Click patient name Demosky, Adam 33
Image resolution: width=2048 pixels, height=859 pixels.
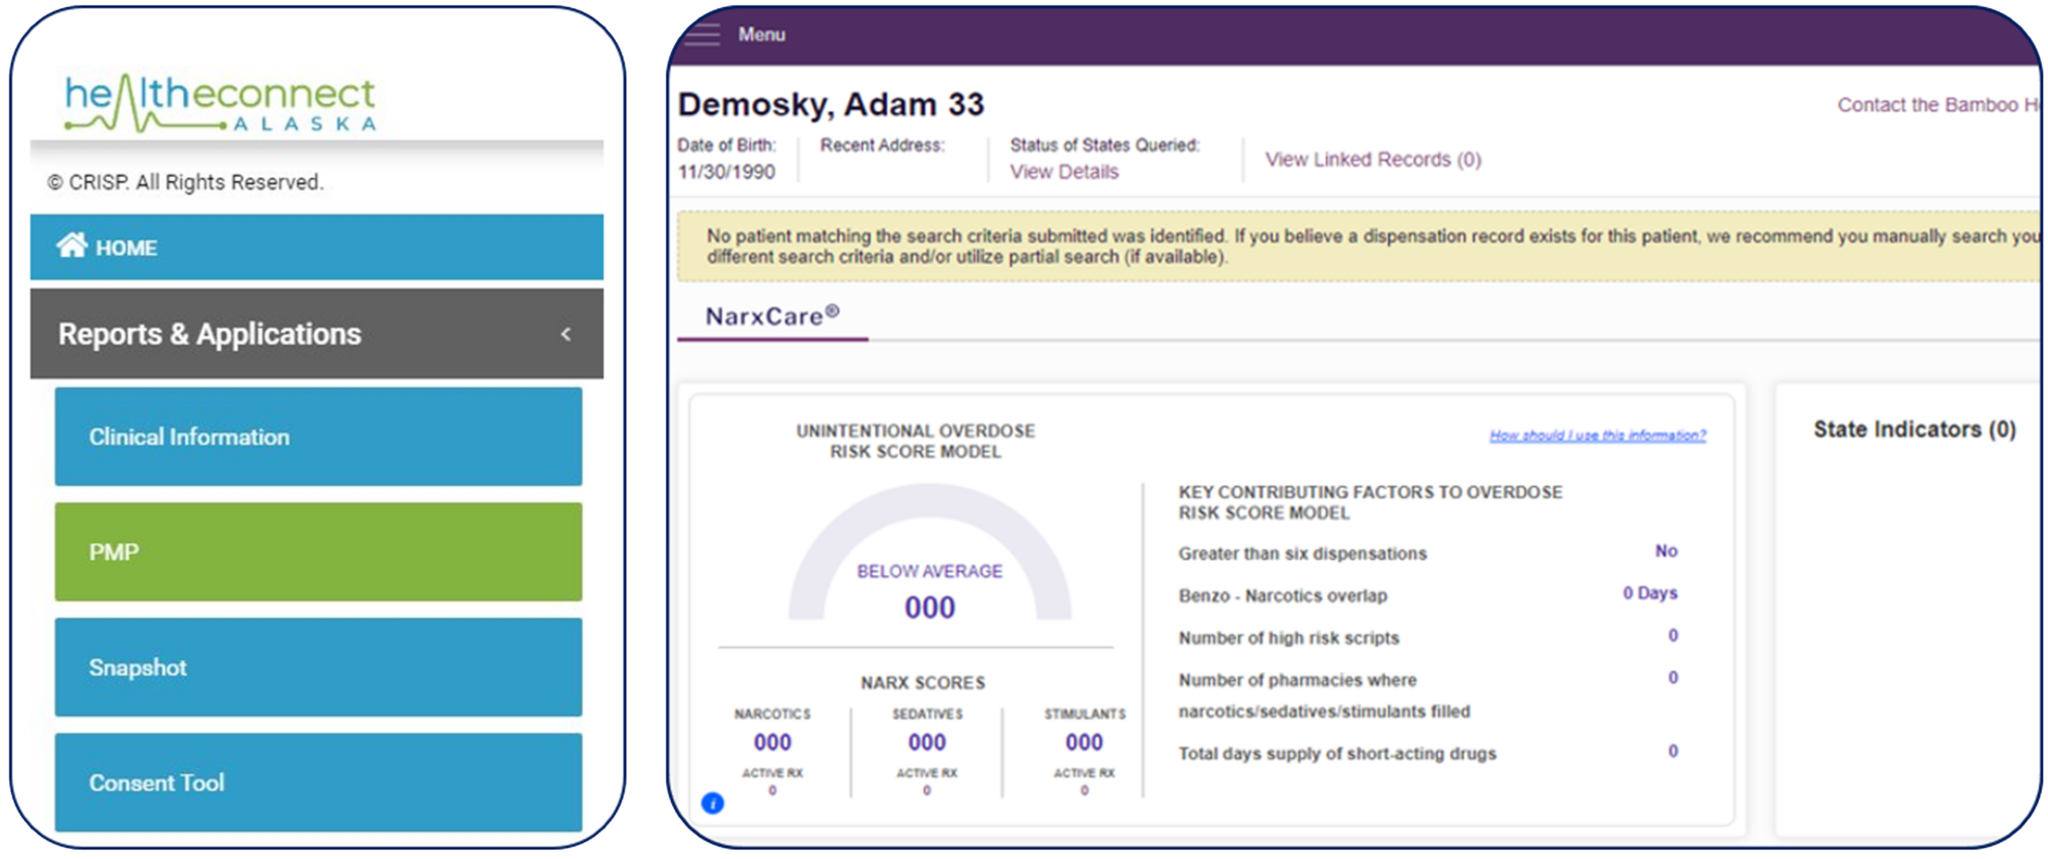click(x=831, y=104)
